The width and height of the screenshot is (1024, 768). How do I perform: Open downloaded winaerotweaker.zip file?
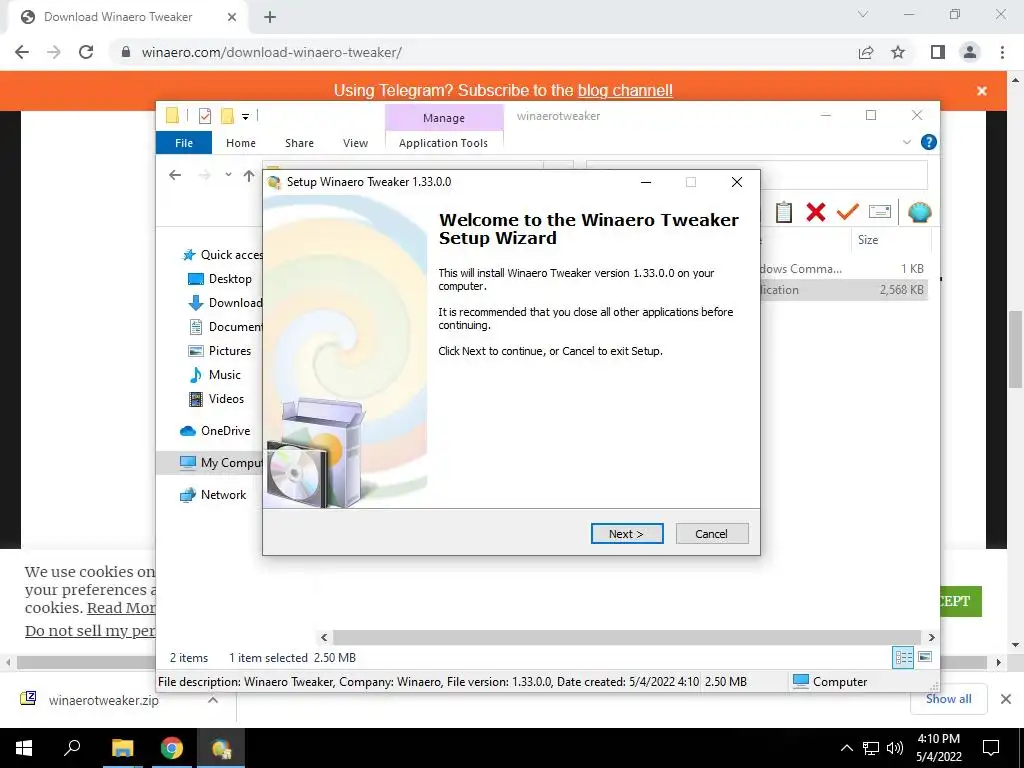(x=103, y=700)
